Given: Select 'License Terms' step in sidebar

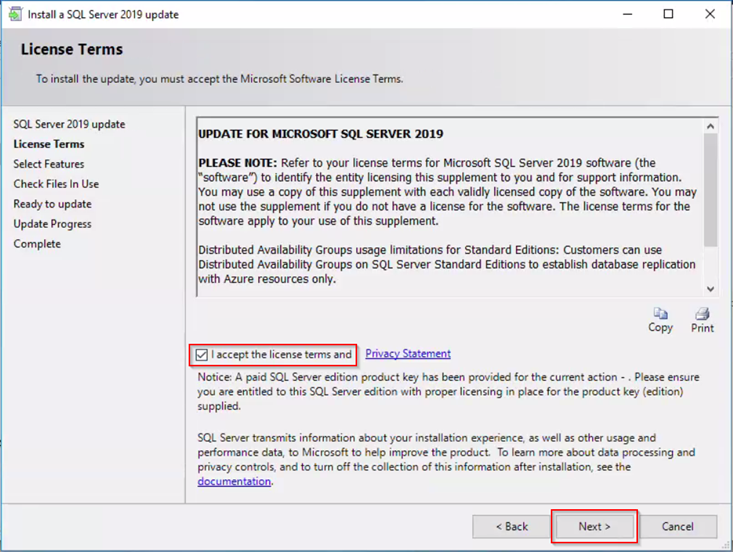Looking at the screenshot, I should [49, 144].
